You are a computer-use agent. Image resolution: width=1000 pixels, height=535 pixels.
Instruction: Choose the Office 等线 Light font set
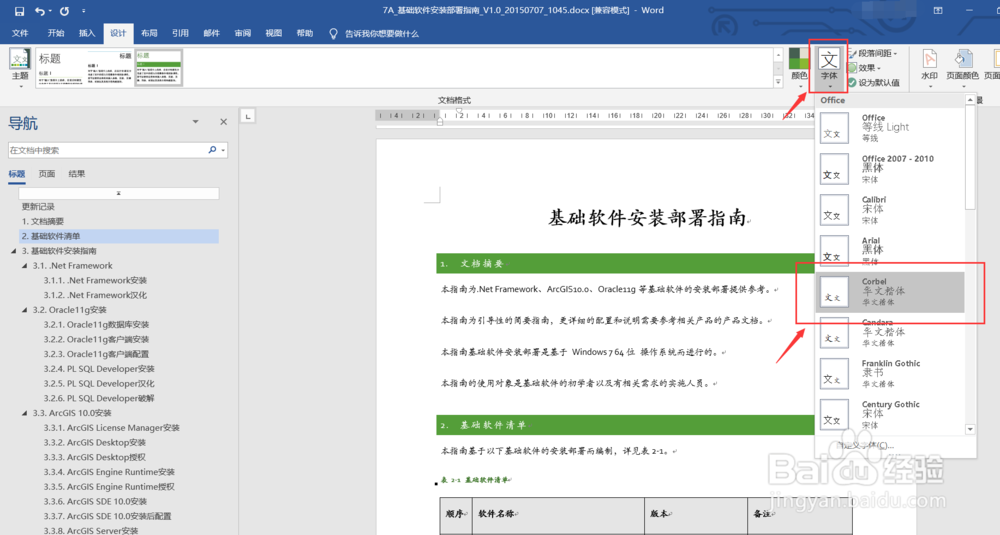click(890, 128)
